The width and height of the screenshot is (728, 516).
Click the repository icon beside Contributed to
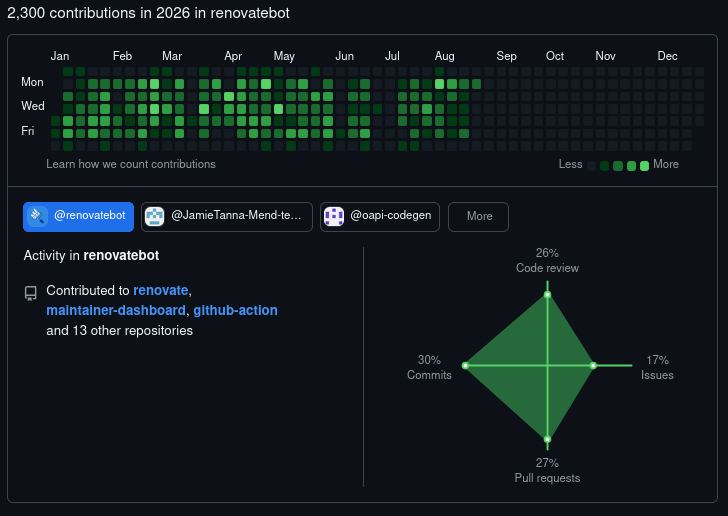31,293
